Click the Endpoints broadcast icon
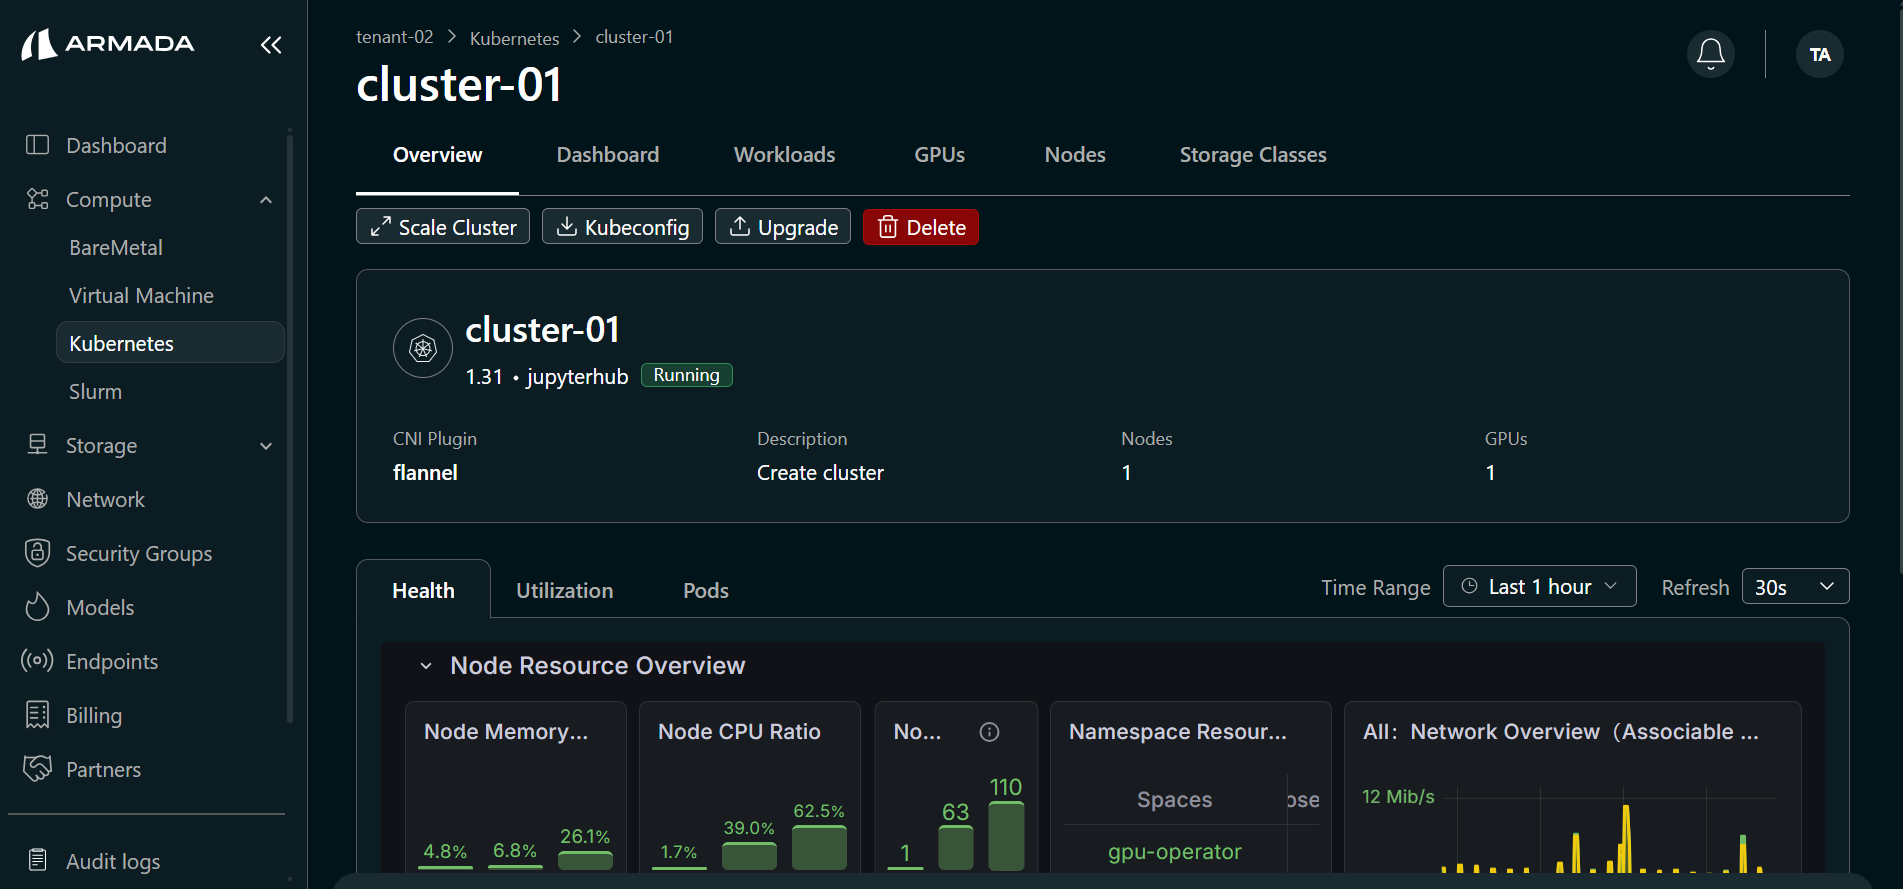Screen dimensions: 1903x889 click(37, 661)
